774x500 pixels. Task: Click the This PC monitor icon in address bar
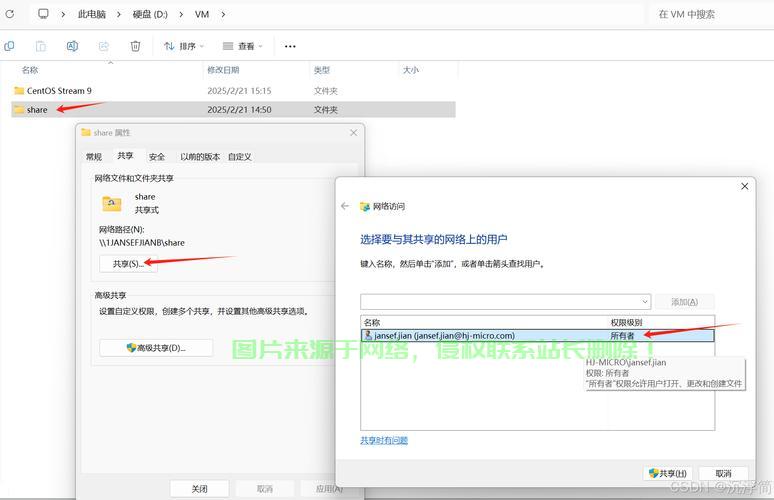pos(43,14)
